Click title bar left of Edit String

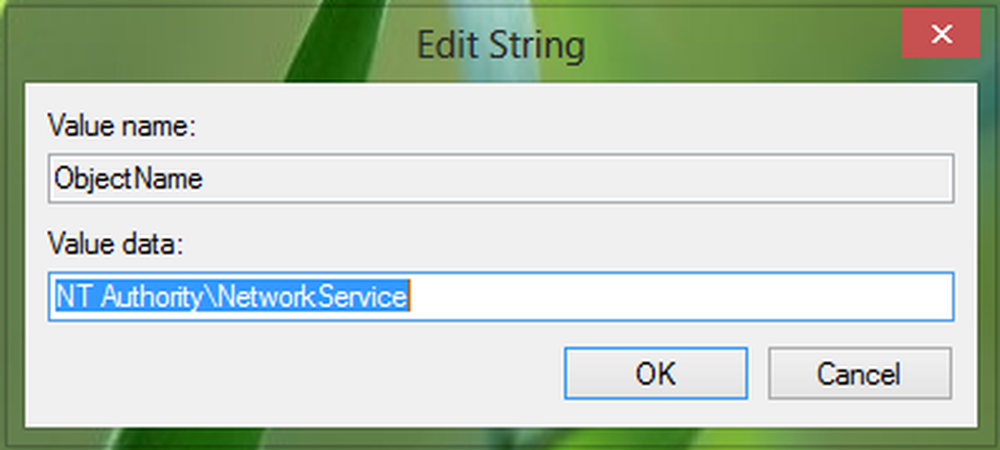[x=200, y=44]
